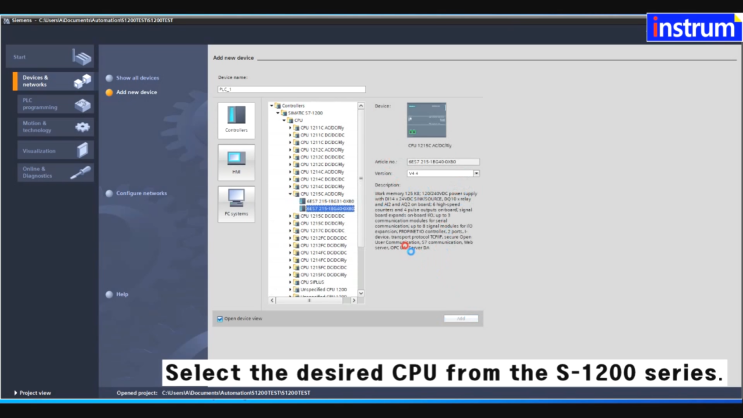Select CPU 1215C DC/DC/Rly tree row
The image size is (743, 418).
(x=322, y=223)
